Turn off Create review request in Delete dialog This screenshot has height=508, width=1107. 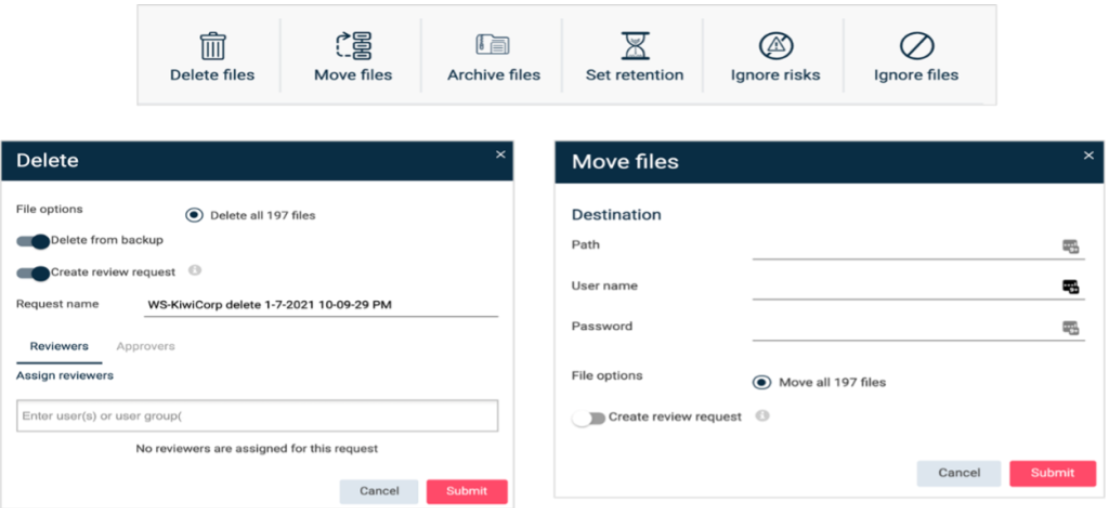(x=33, y=273)
